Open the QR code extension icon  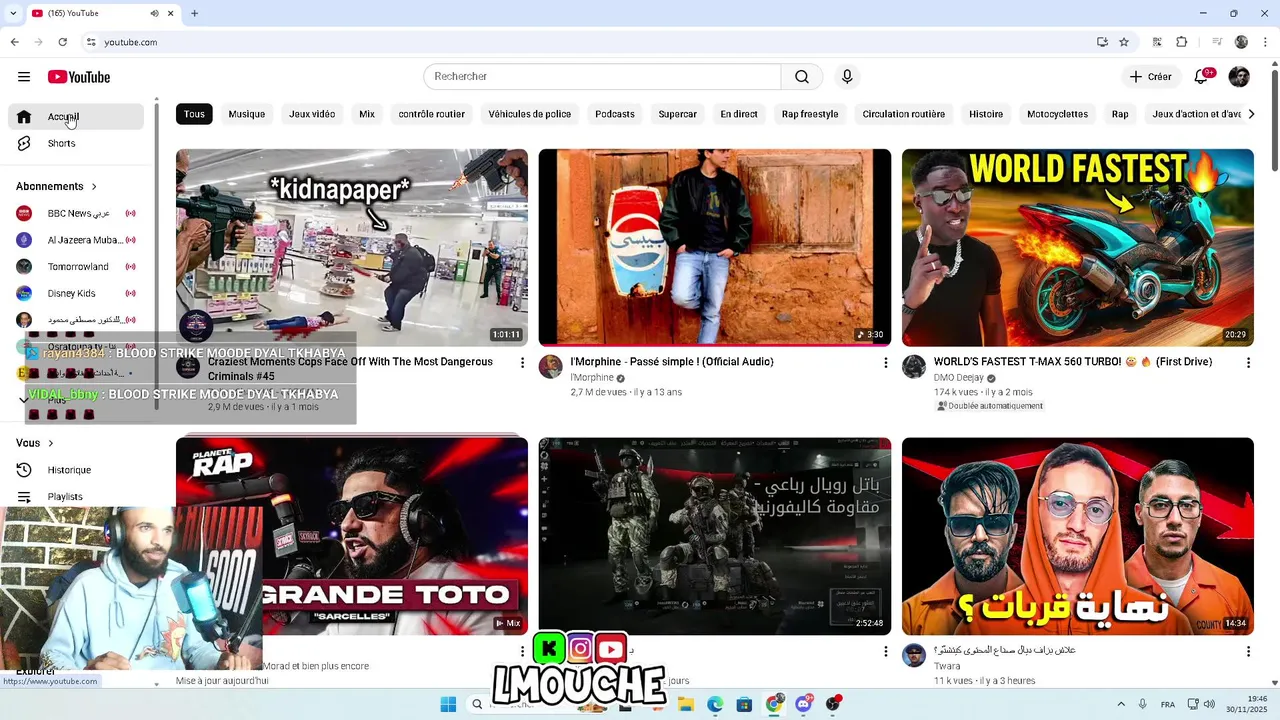(x=1157, y=42)
